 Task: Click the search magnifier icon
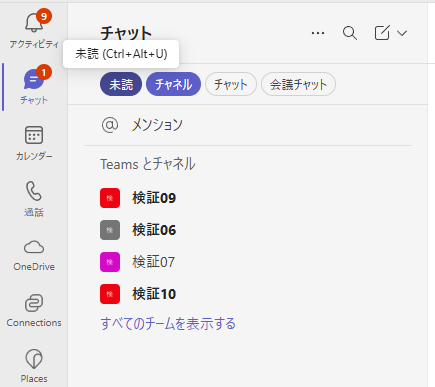point(350,33)
